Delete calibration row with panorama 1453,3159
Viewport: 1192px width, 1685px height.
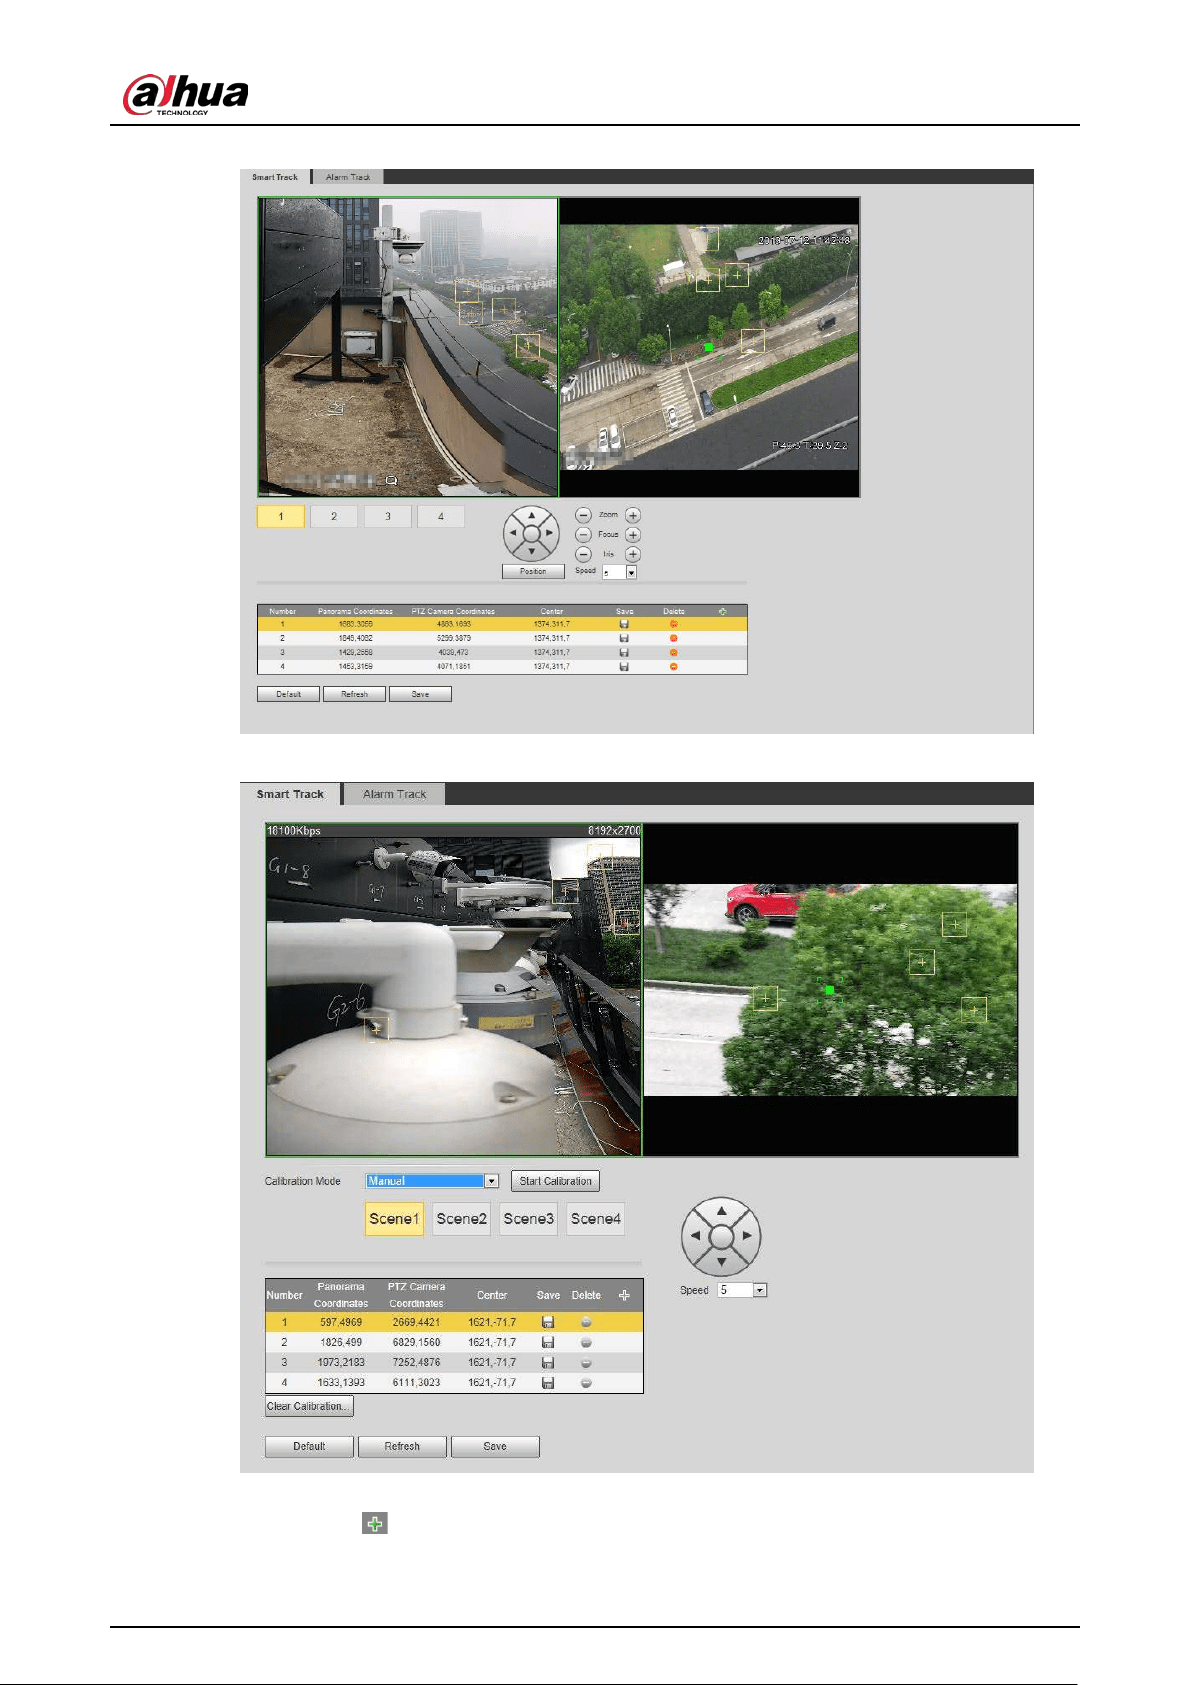click(674, 666)
